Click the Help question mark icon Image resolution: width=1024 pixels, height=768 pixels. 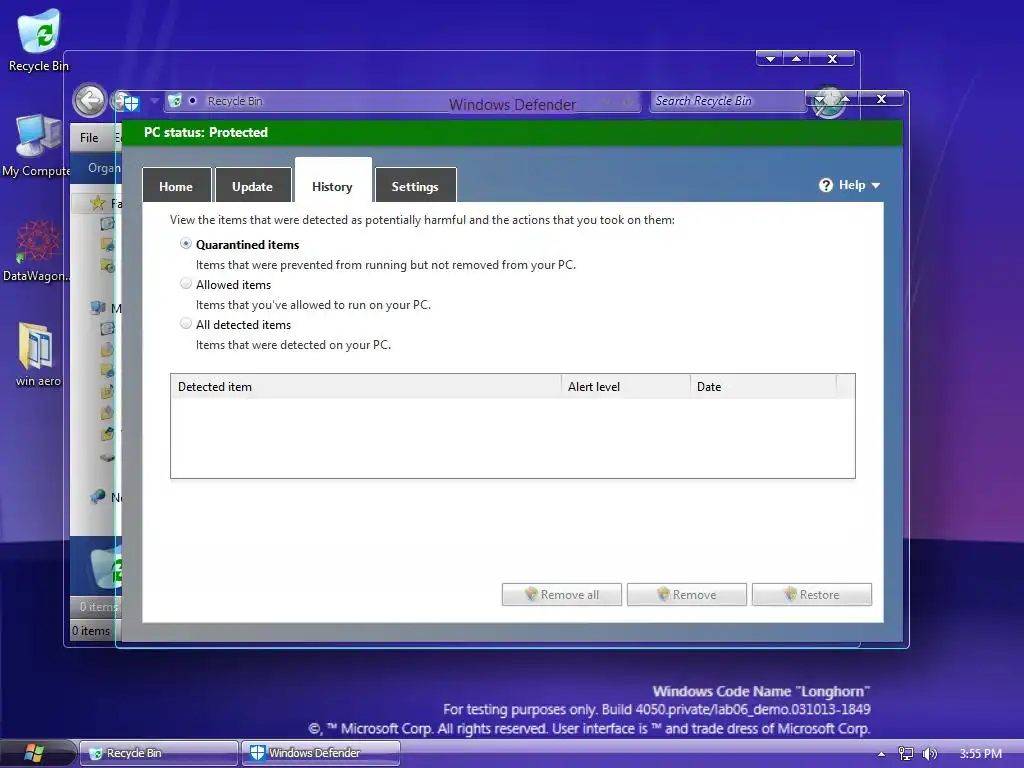(825, 185)
